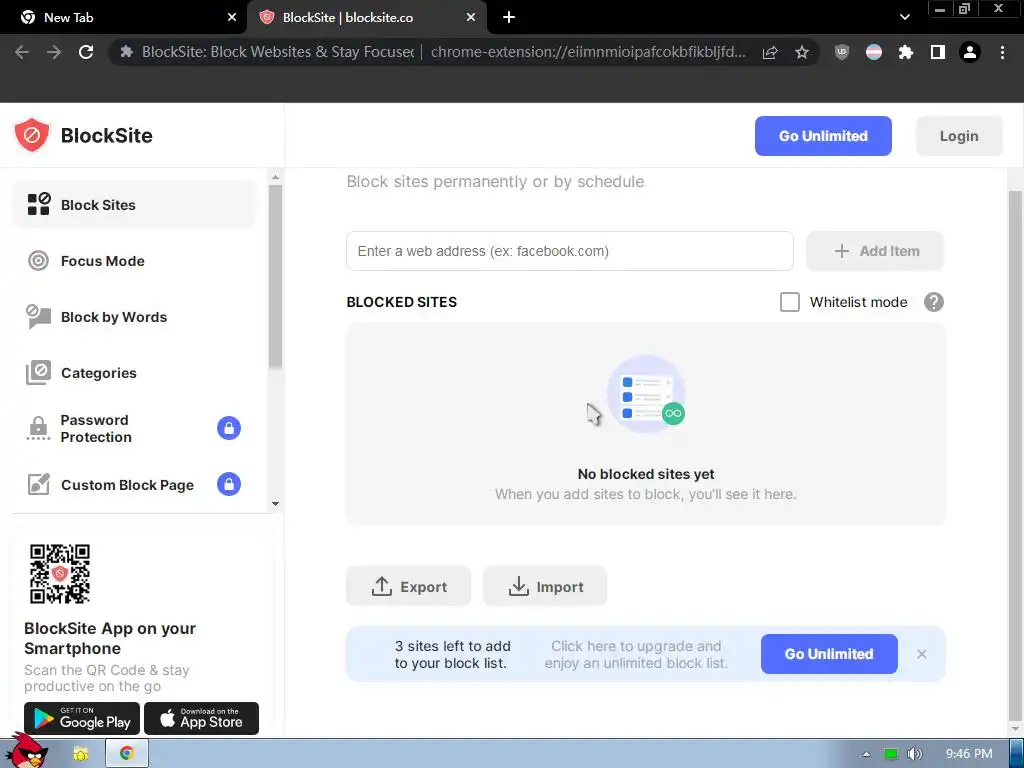Click the Add Item button
The height and width of the screenshot is (768, 1024).
(875, 251)
